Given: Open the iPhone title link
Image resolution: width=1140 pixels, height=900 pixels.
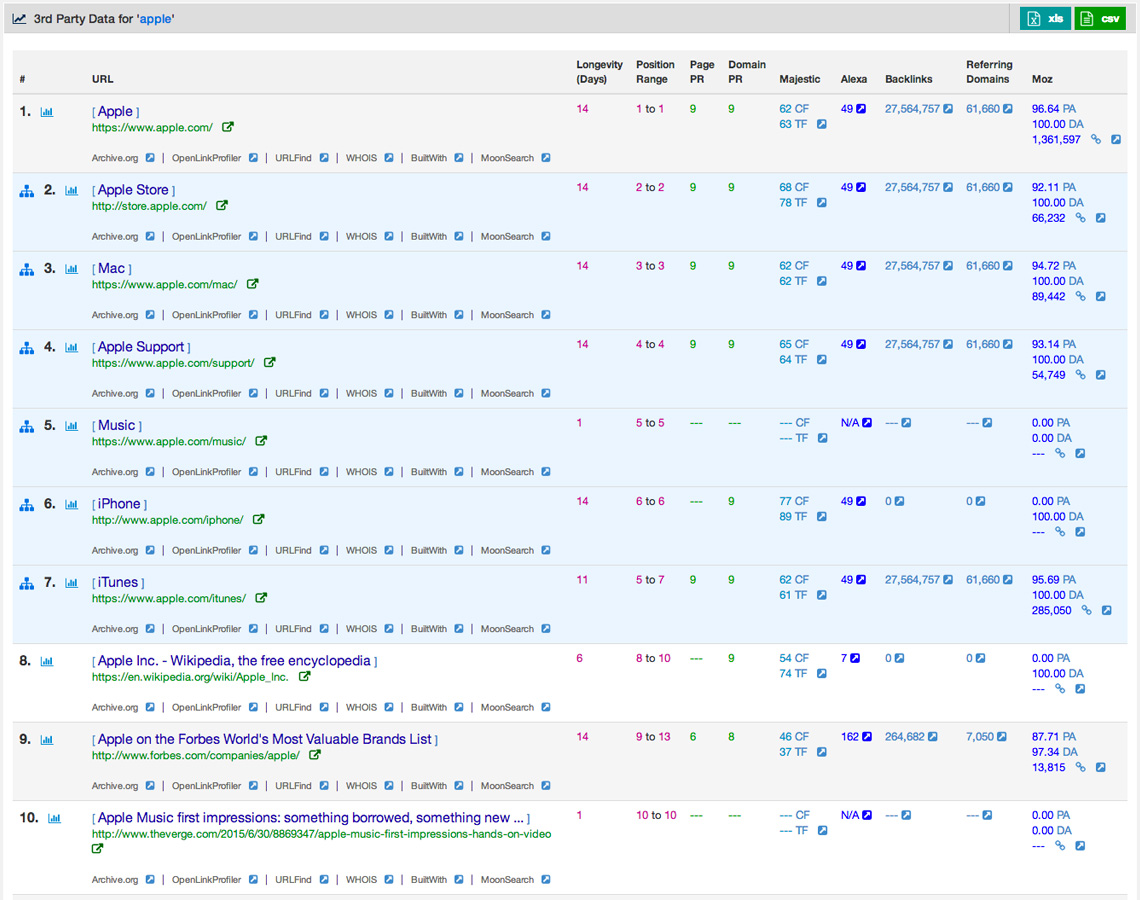Looking at the screenshot, I should click(x=119, y=504).
